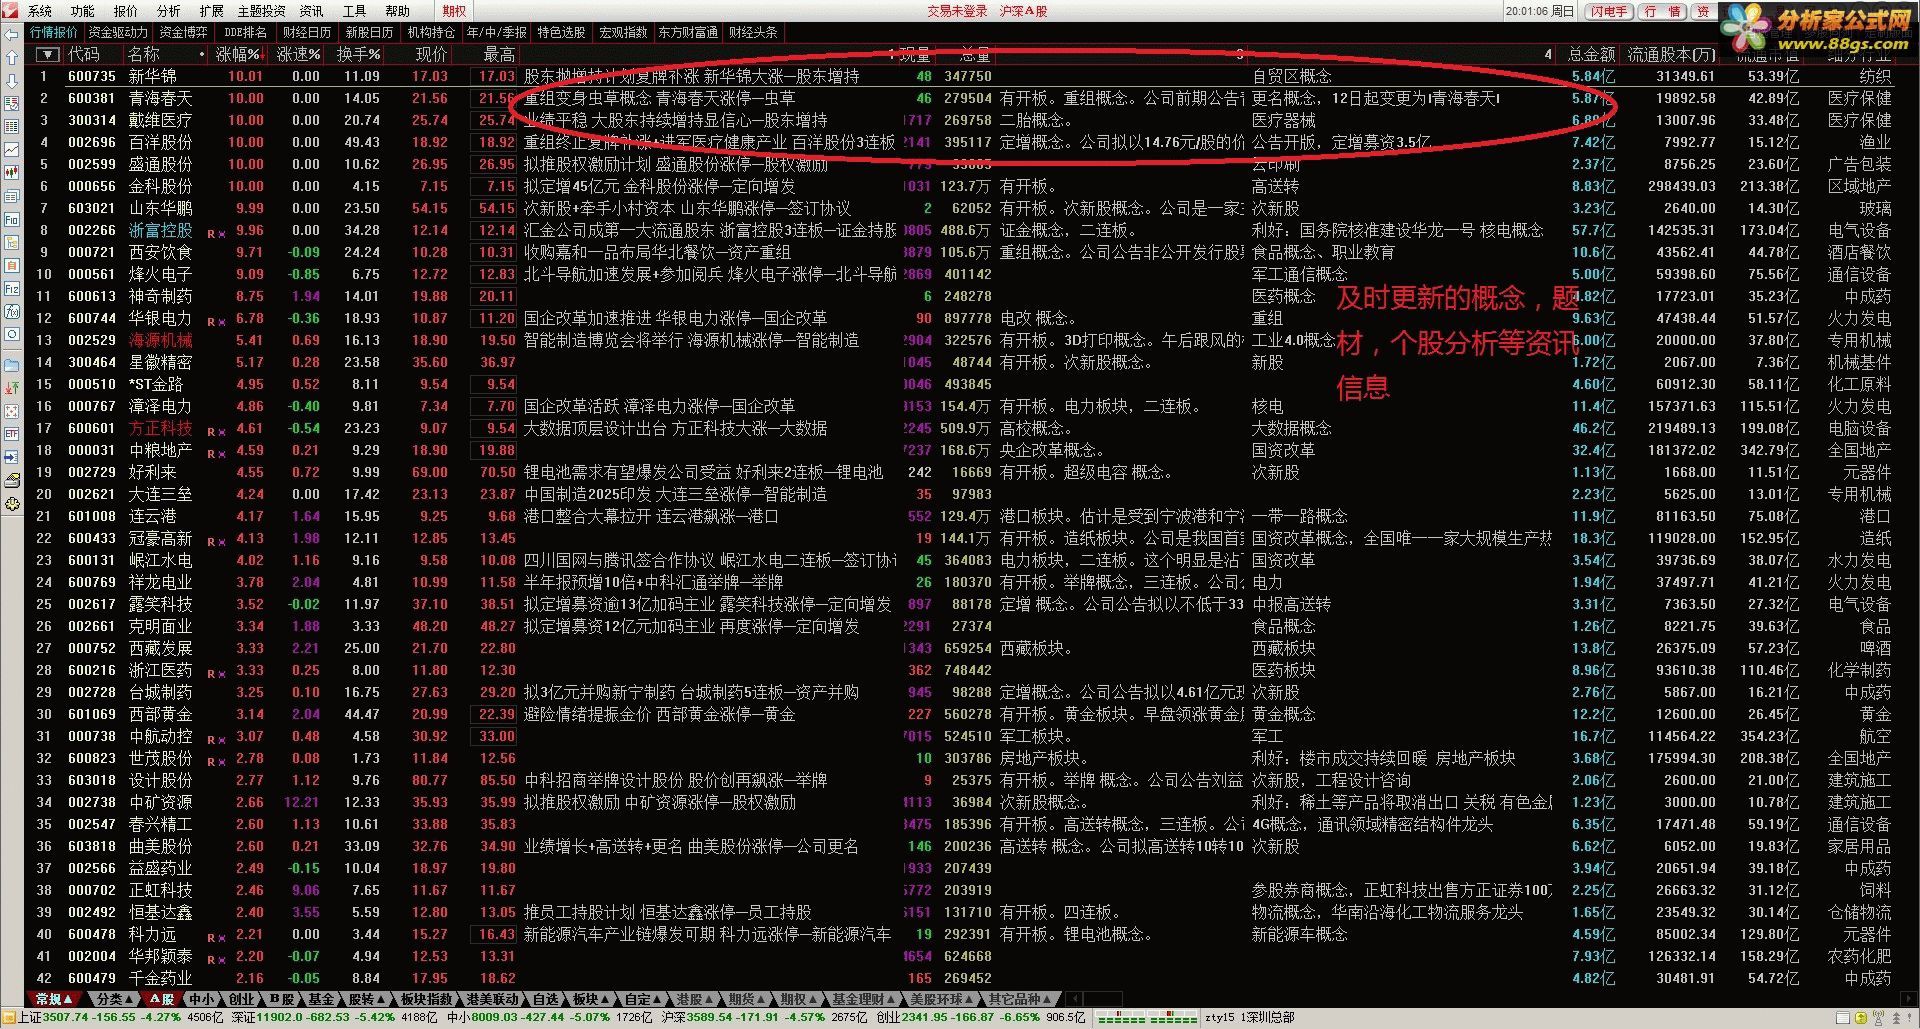The height and width of the screenshot is (1029, 1920).
Task: Expand the 常规 bottom tab menu
Action: [x=54, y=999]
